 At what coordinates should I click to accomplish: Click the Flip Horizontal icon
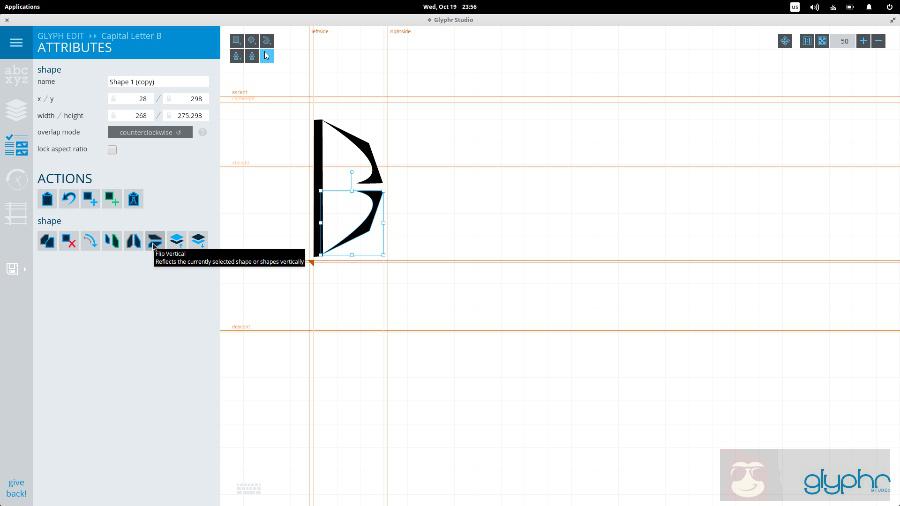[x=134, y=241]
